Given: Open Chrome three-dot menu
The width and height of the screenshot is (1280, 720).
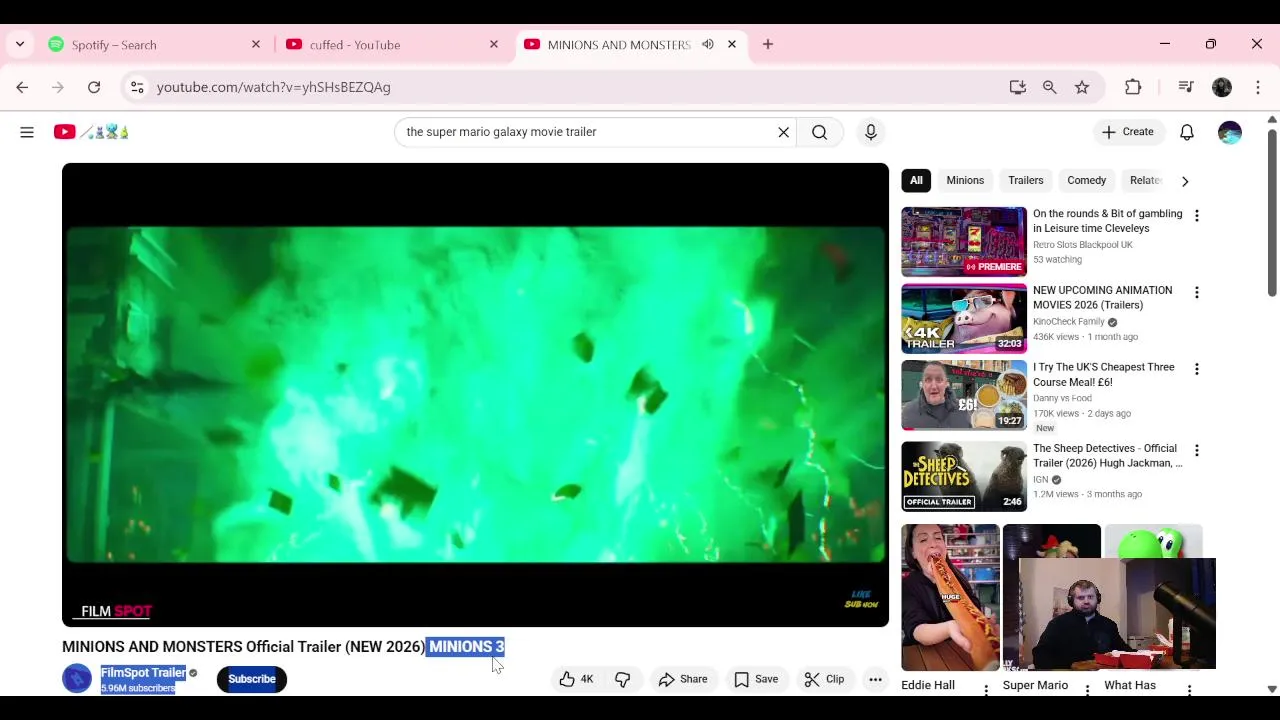Looking at the screenshot, I should (x=1258, y=87).
